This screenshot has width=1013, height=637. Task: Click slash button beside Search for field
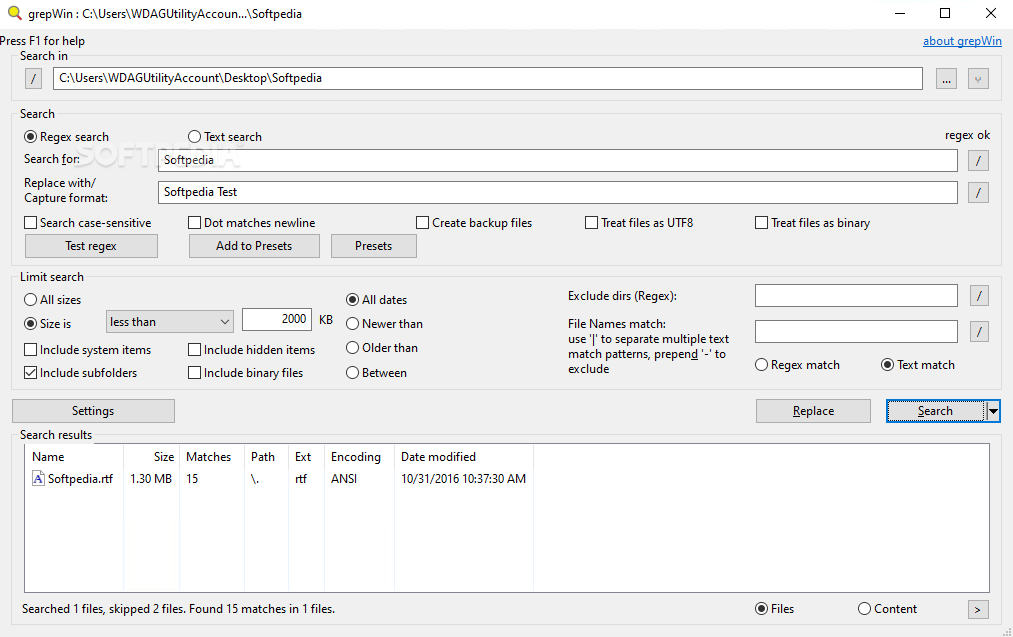[978, 160]
